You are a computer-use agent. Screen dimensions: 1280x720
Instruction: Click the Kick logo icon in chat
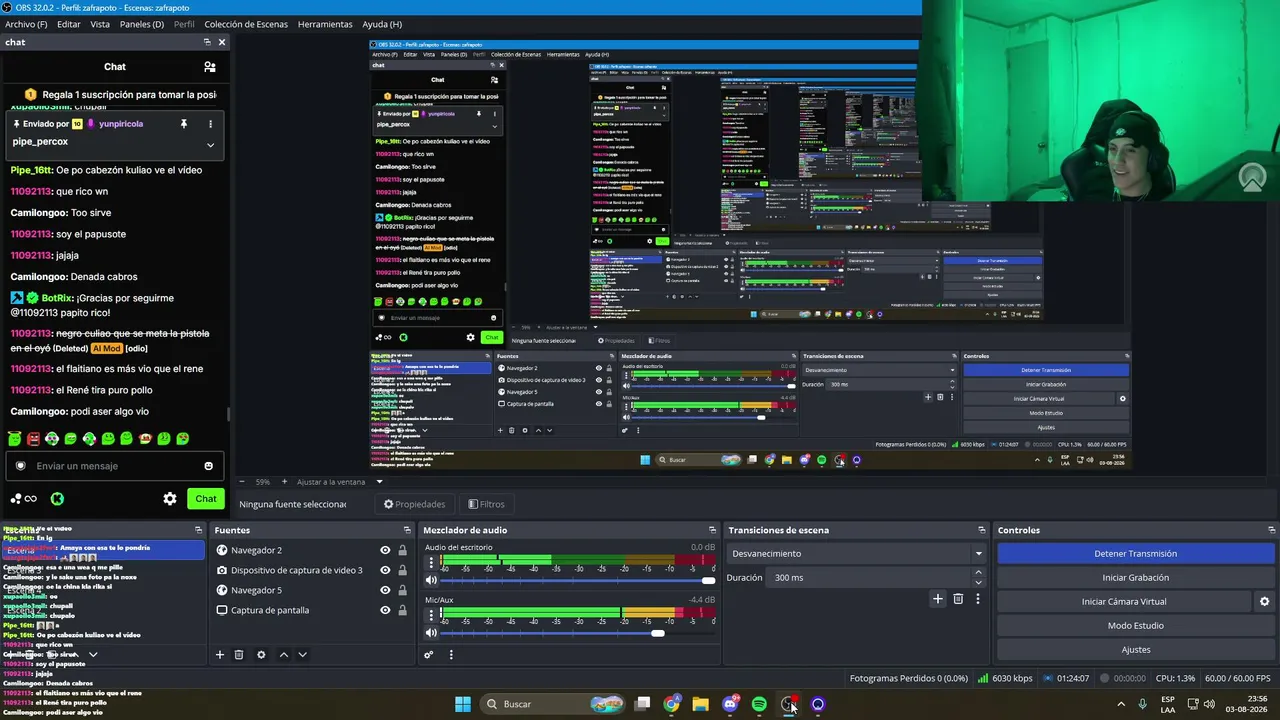57,499
